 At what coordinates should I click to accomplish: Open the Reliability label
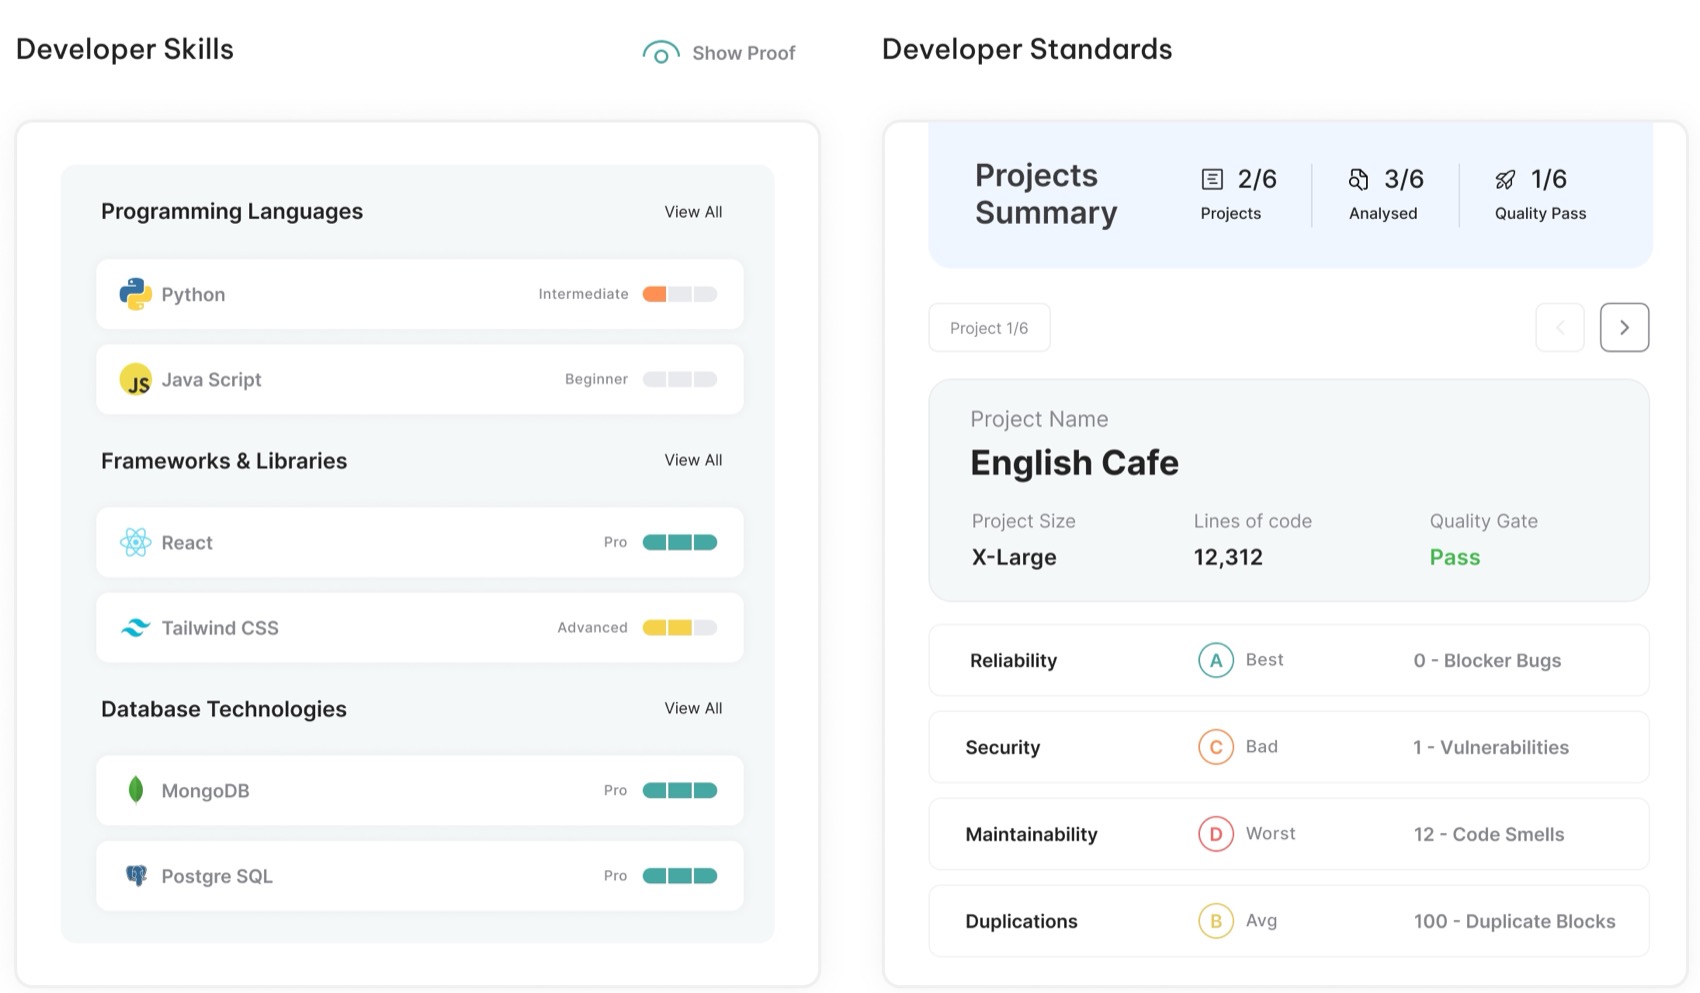(x=1013, y=660)
